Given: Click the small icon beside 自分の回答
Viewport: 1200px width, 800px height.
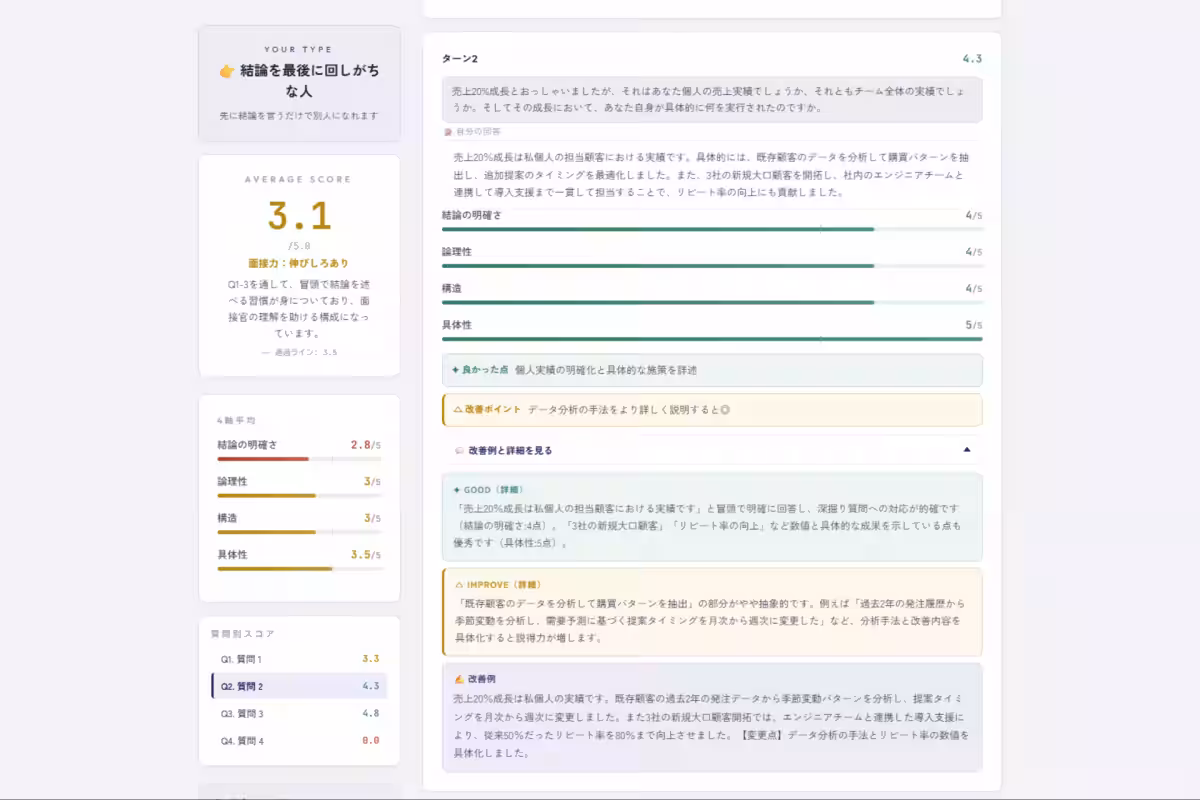Looking at the screenshot, I should (448, 132).
